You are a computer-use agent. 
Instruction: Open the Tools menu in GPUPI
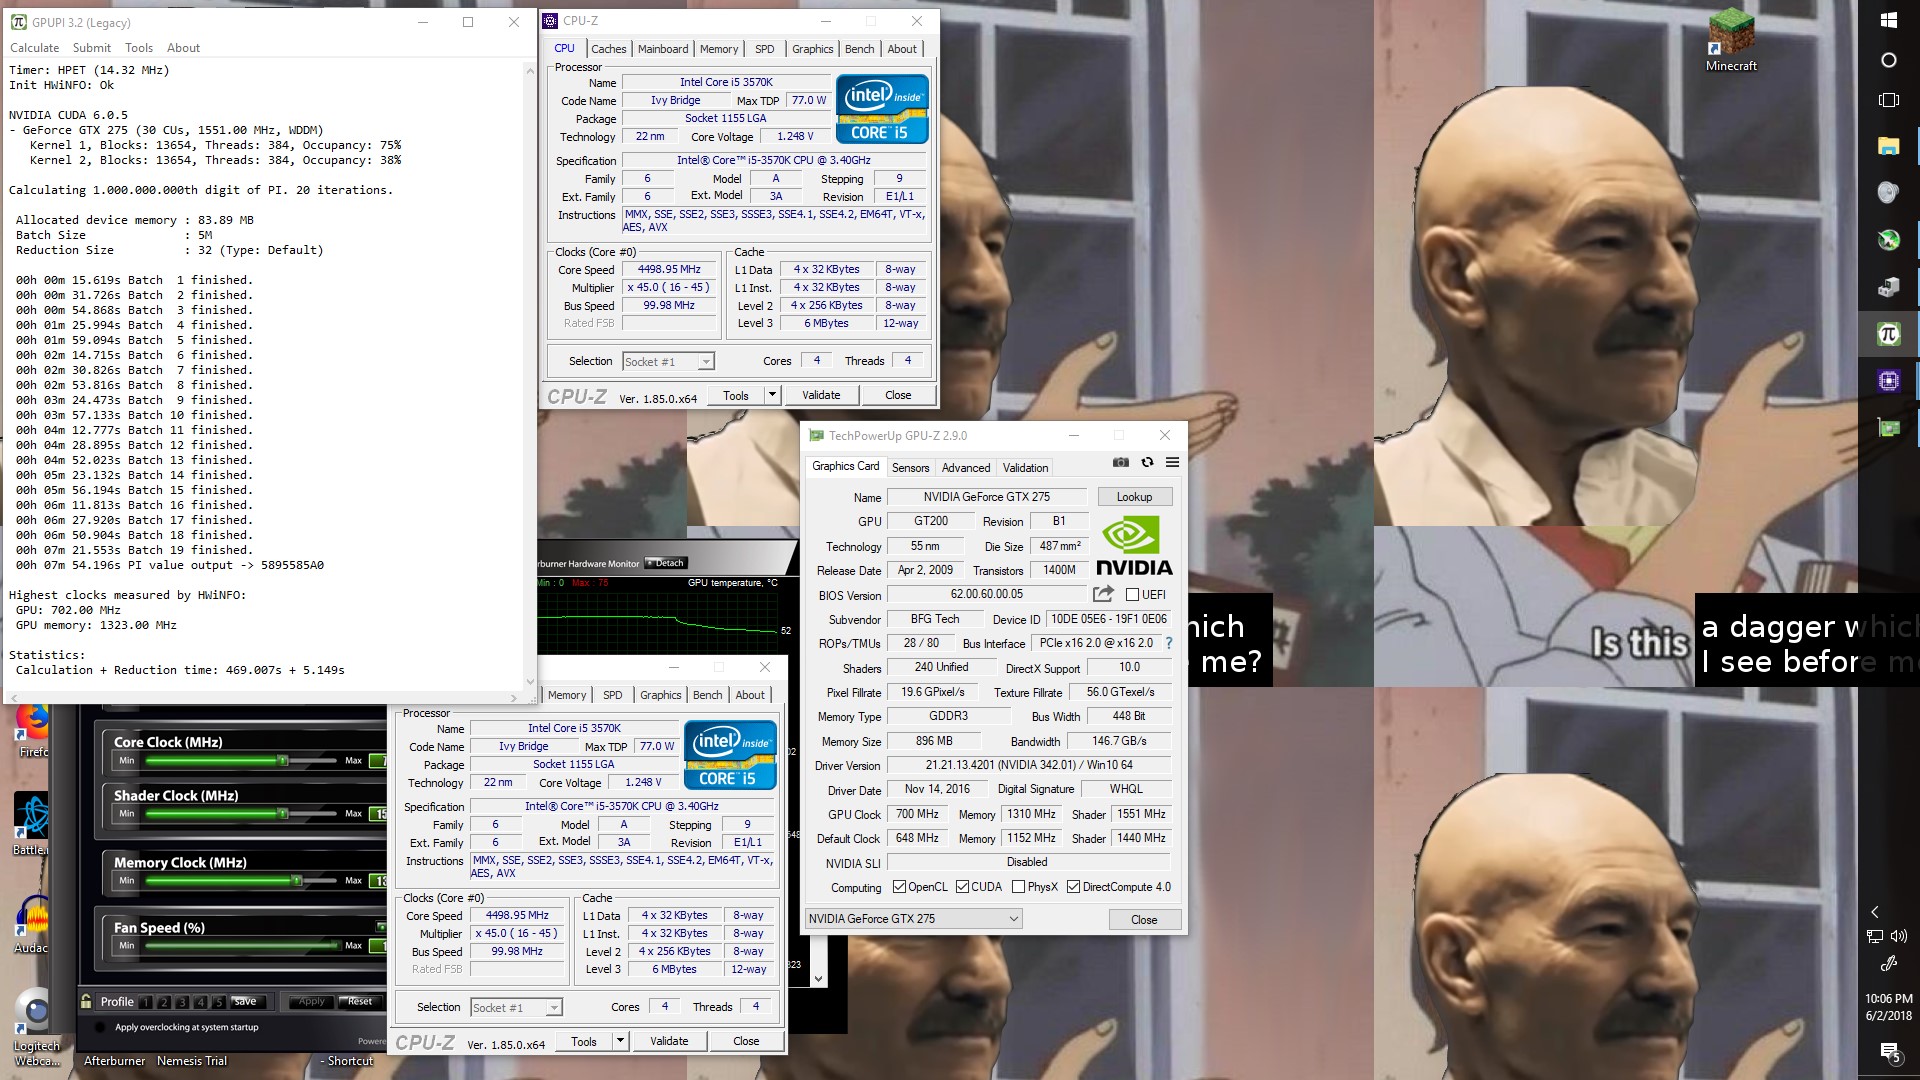tap(139, 48)
